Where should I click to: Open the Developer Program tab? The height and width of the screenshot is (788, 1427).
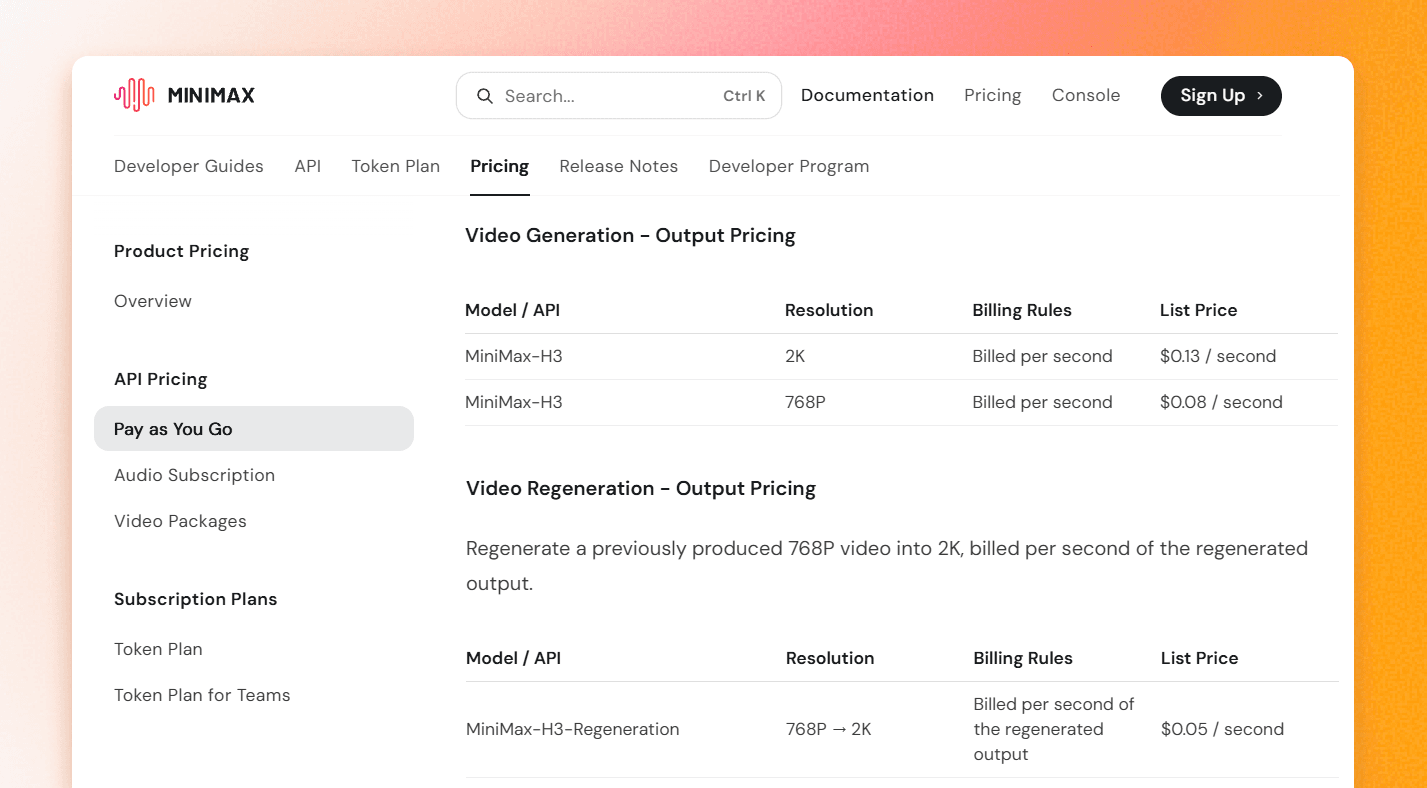(789, 166)
